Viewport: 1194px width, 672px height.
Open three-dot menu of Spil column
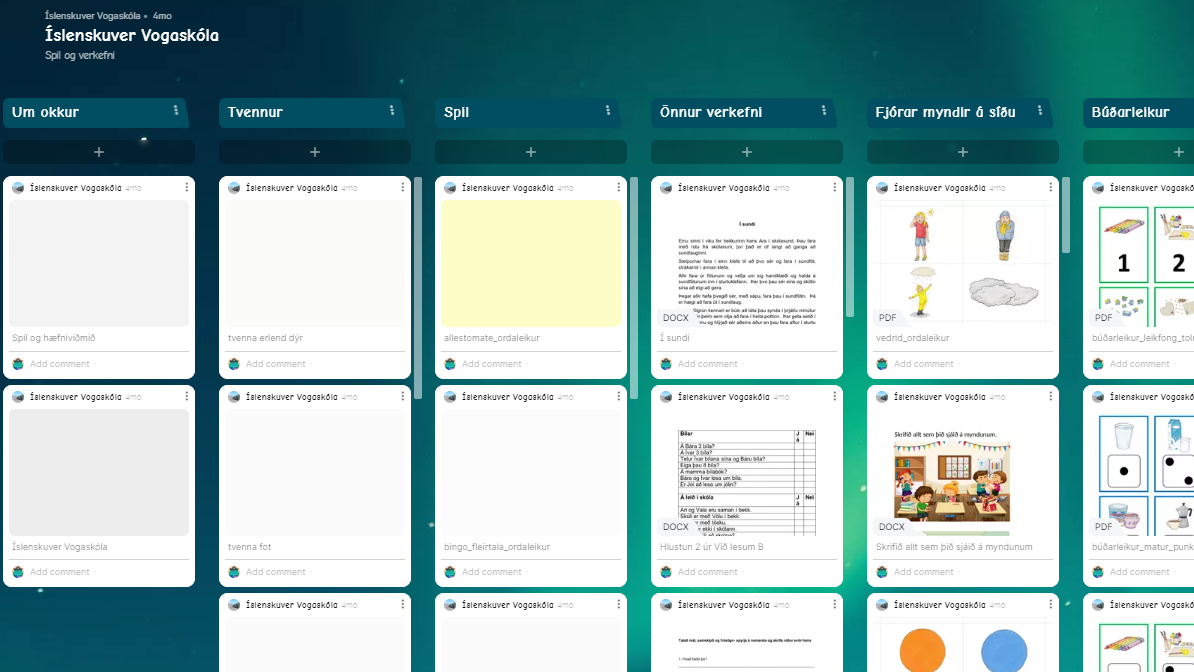click(x=608, y=111)
